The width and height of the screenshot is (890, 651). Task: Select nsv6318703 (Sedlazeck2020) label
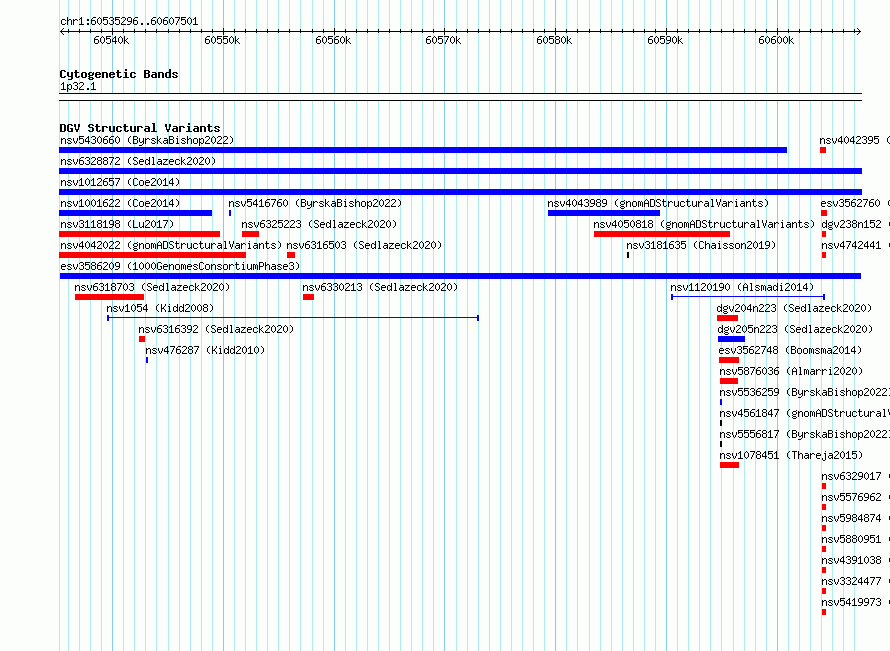pyautogui.click(x=152, y=287)
